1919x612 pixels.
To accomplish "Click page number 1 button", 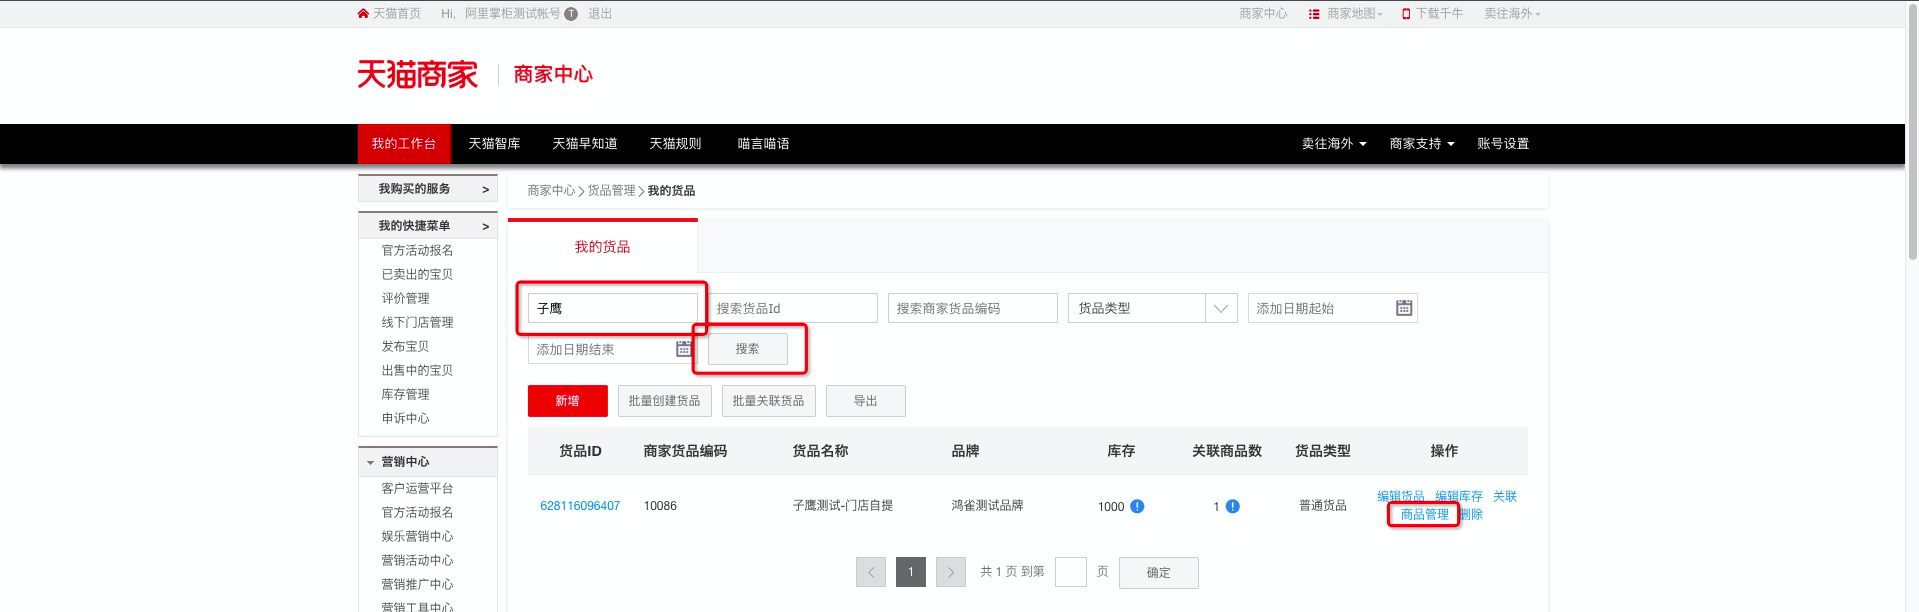I will [x=911, y=572].
